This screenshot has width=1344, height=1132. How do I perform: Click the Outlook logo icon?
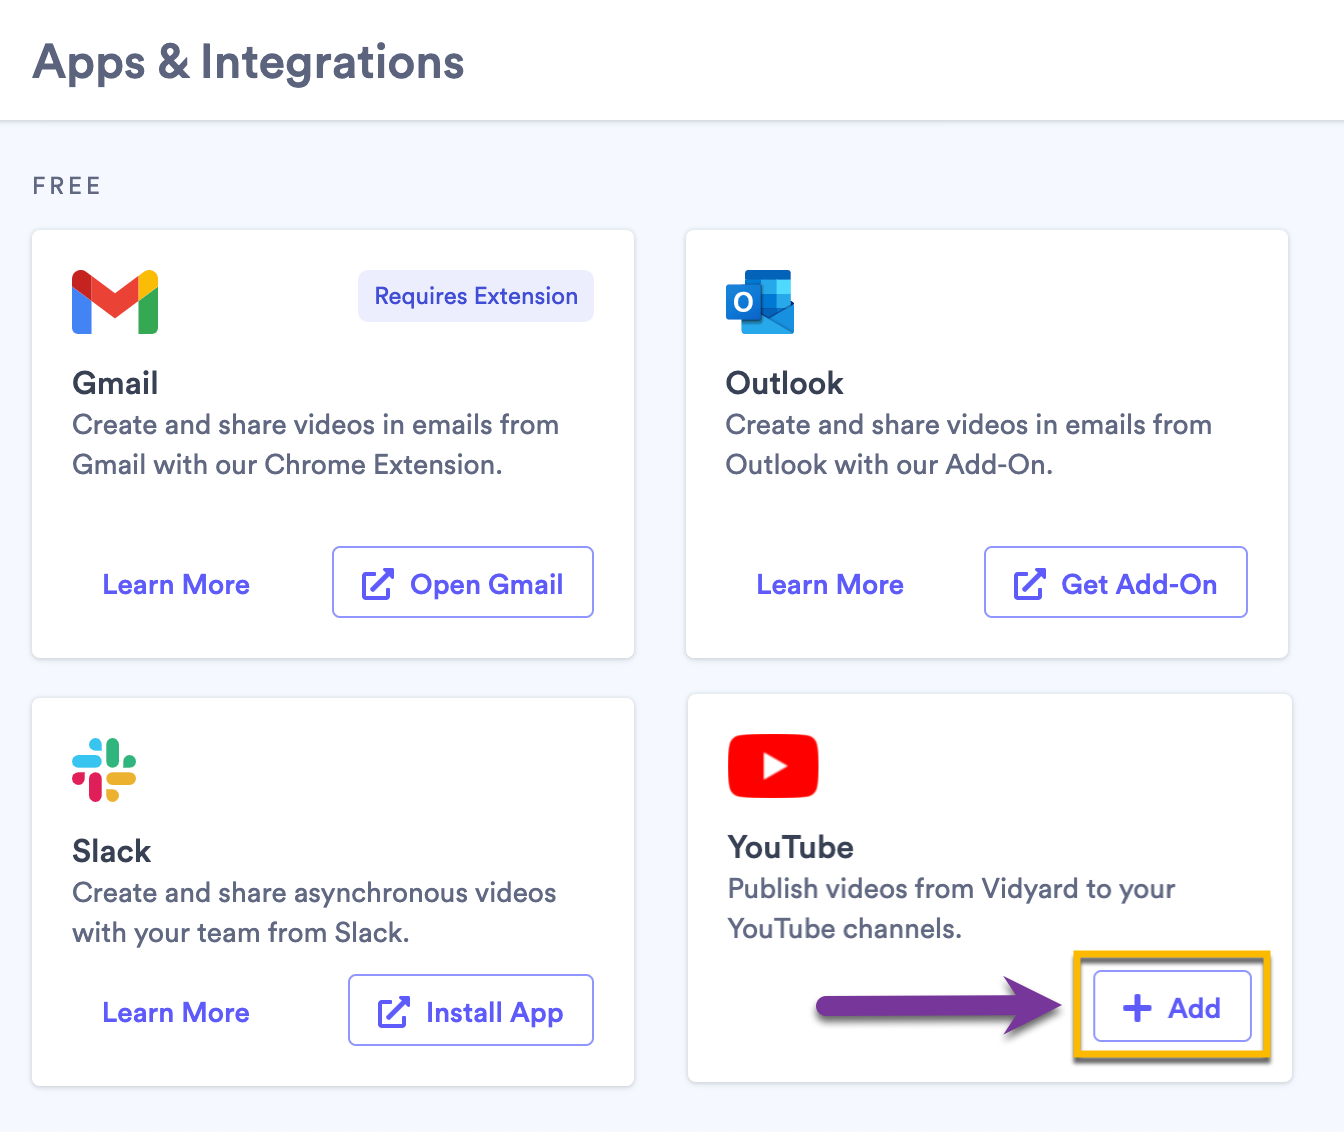[x=760, y=302]
